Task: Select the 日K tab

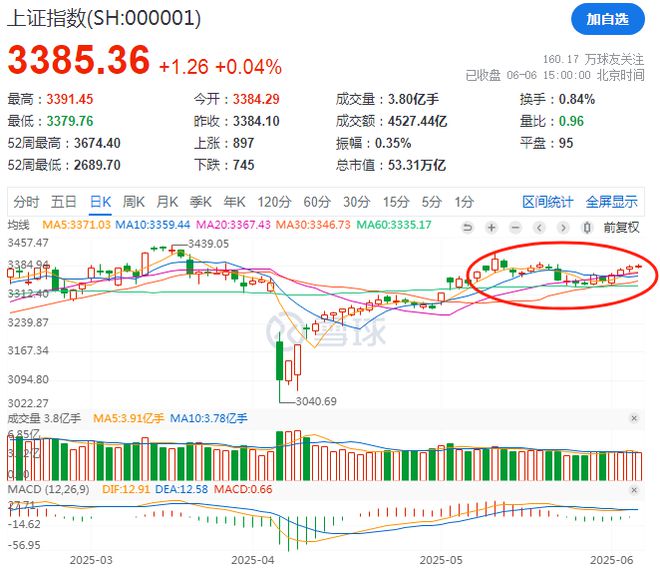Action: (x=101, y=202)
